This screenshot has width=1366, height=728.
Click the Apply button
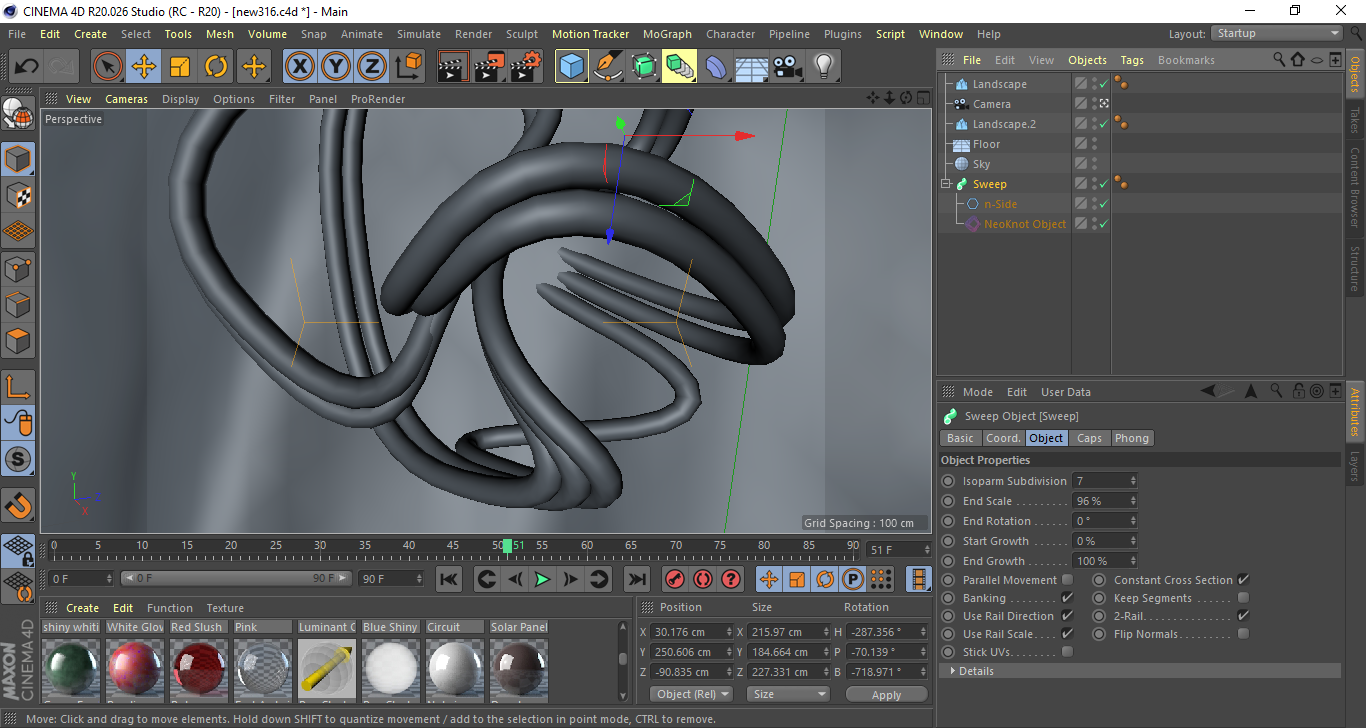tap(886, 694)
